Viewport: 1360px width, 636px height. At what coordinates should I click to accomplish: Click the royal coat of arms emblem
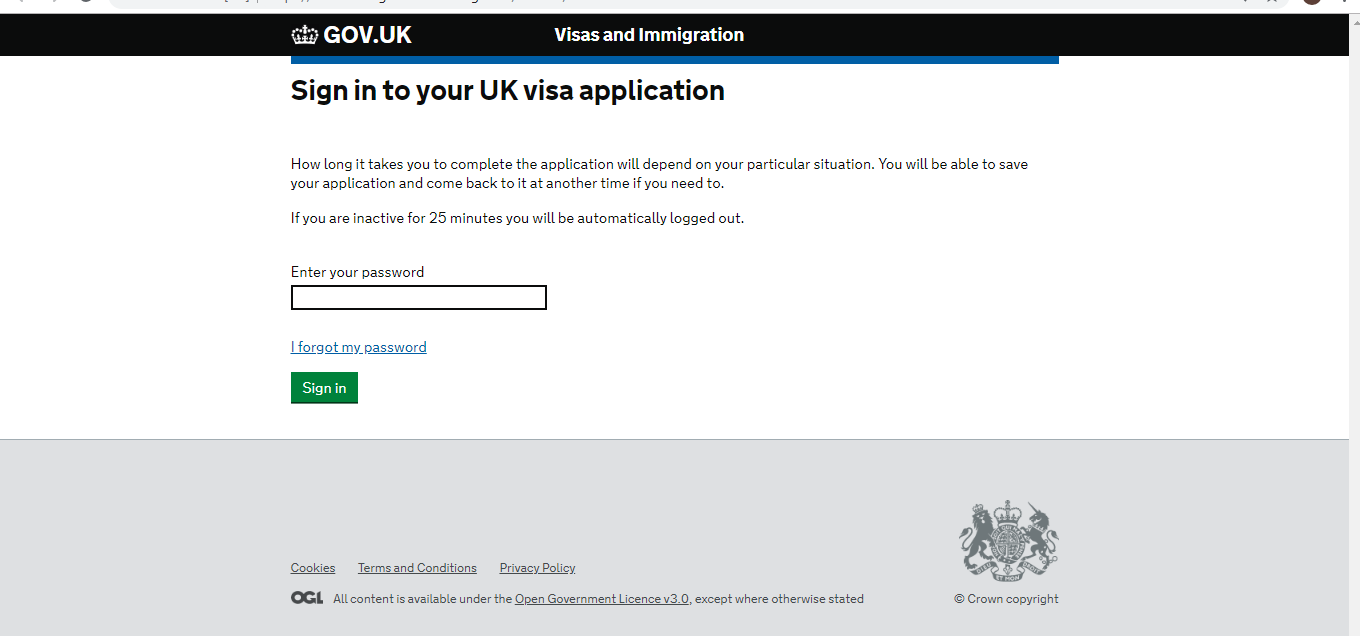pyautogui.click(x=1007, y=540)
